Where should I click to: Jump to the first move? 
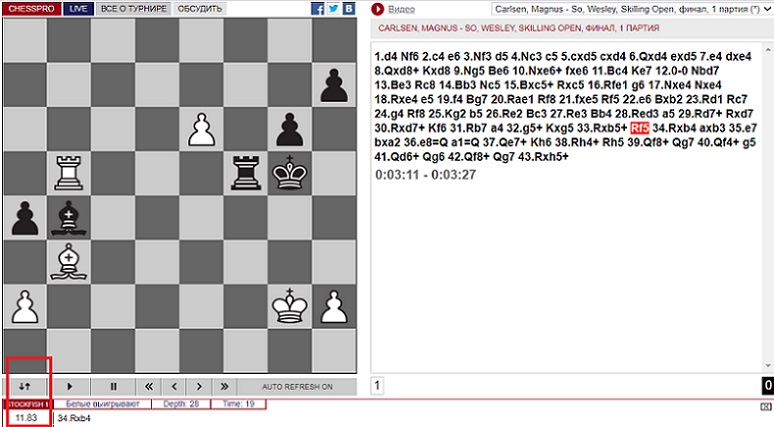point(149,386)
